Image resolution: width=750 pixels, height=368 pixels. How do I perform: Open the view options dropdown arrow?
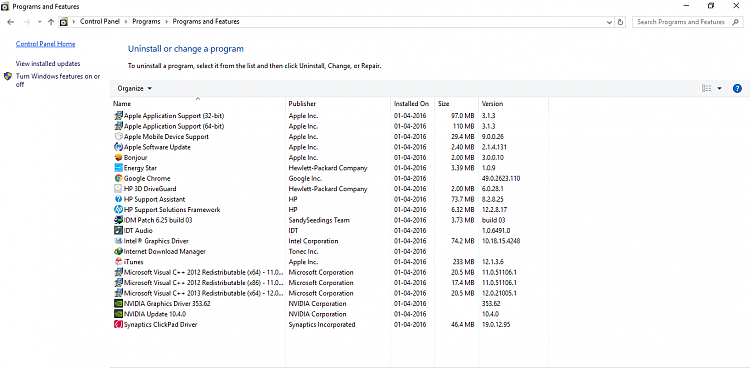pyautogui.click(x=719, y=88)
